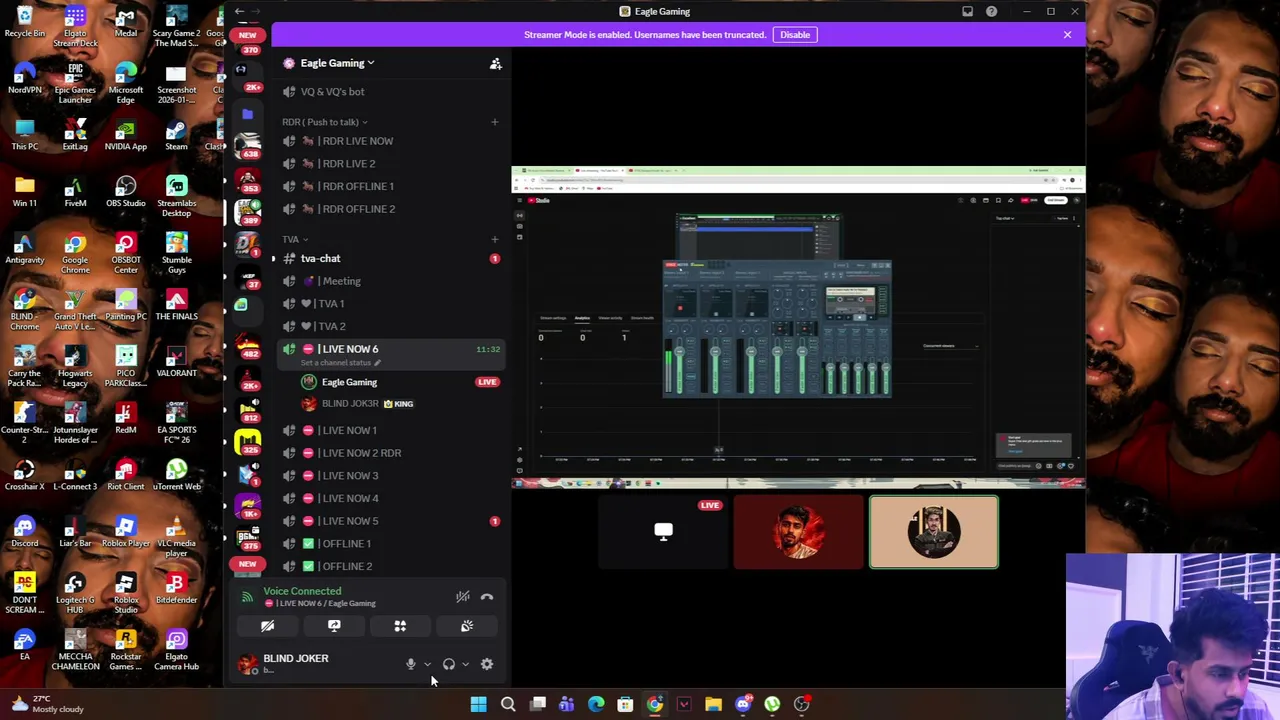
Task: Select the LIVE NOW 6 voice channel
Action: pos(391,349)
